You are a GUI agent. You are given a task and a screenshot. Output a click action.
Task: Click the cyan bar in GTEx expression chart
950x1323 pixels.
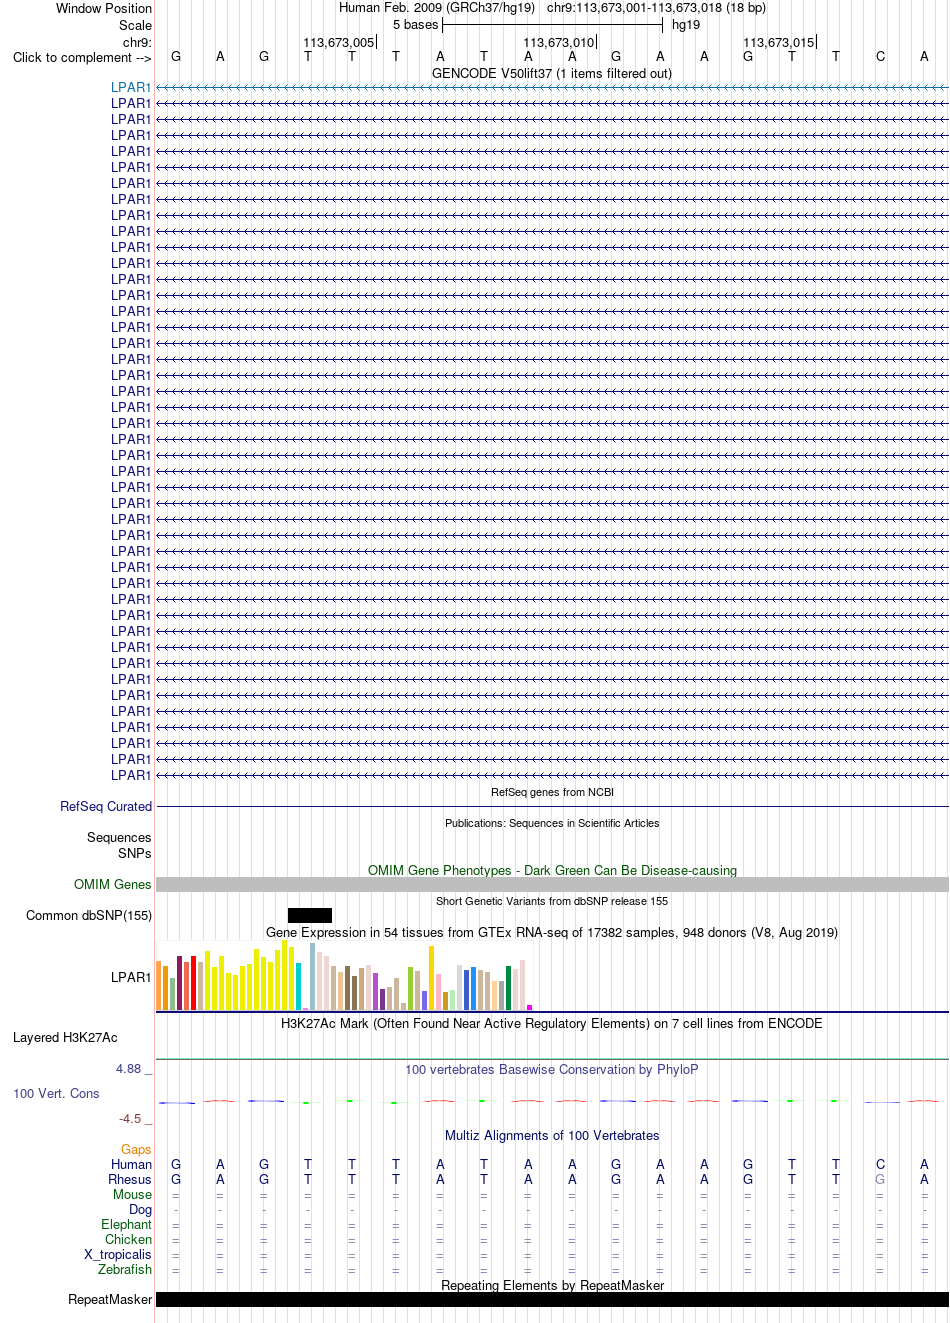299,986
